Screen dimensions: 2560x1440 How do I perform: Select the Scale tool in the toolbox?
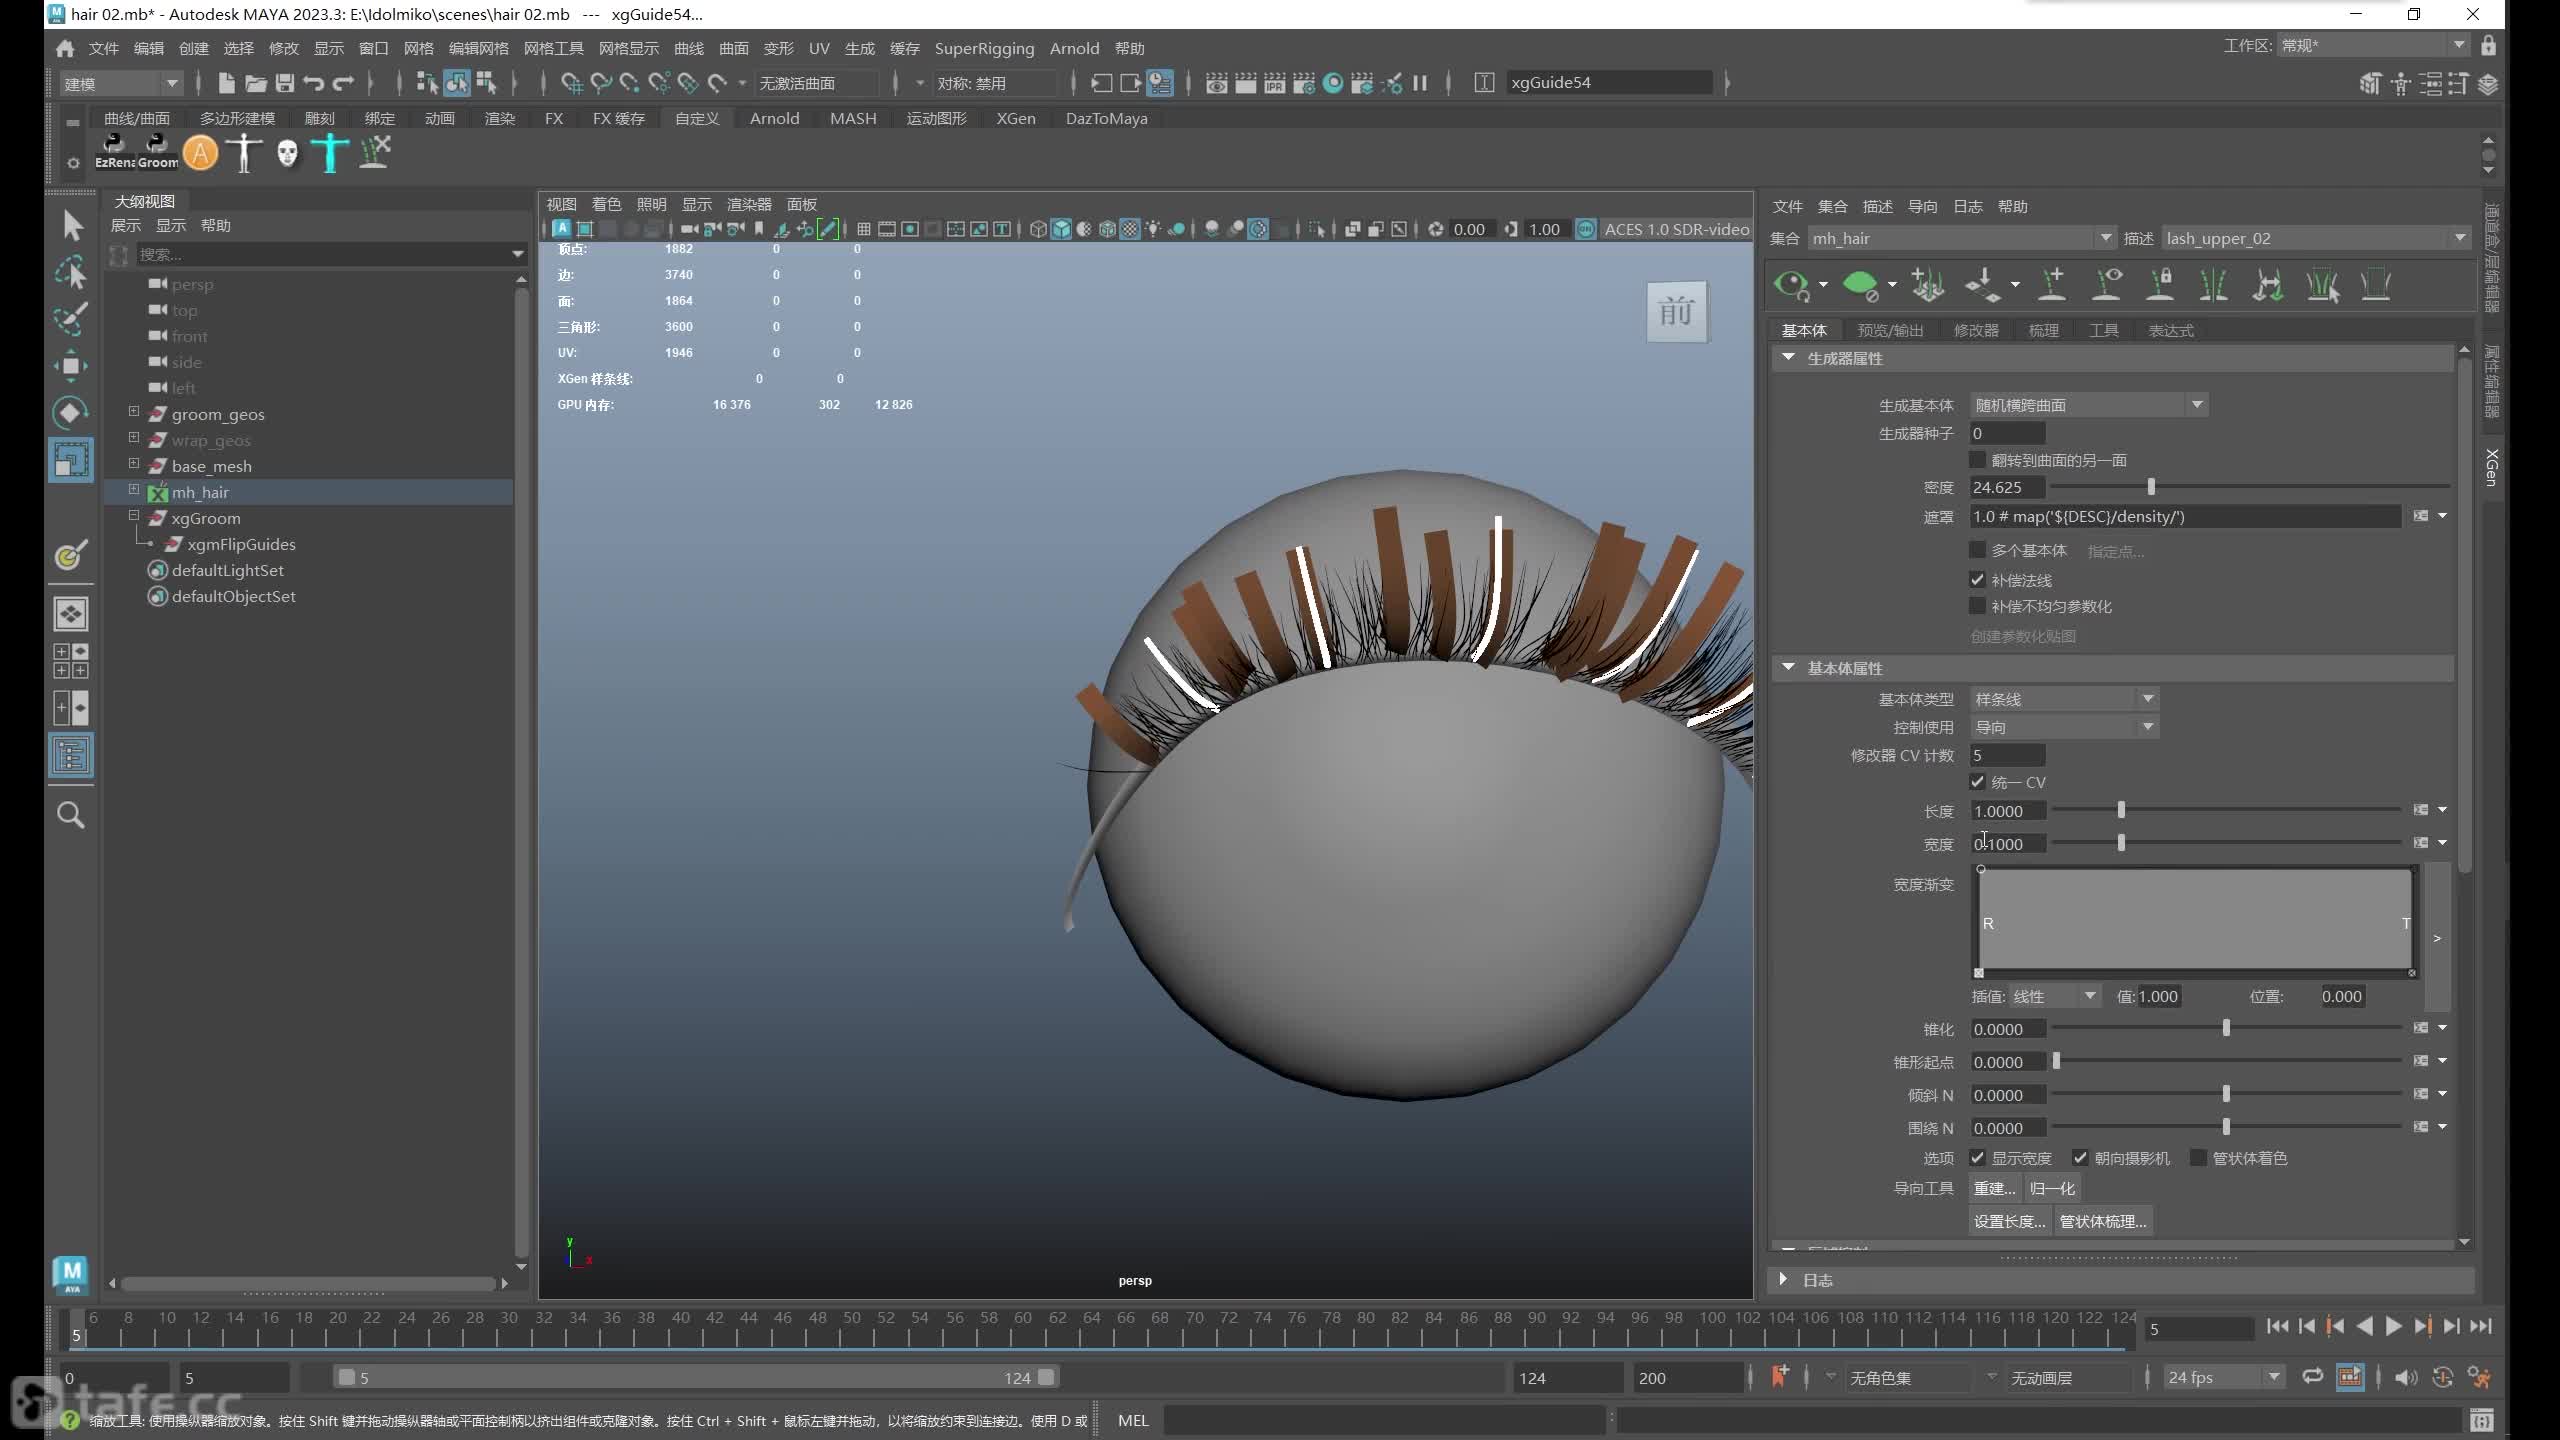pos(71,459)
